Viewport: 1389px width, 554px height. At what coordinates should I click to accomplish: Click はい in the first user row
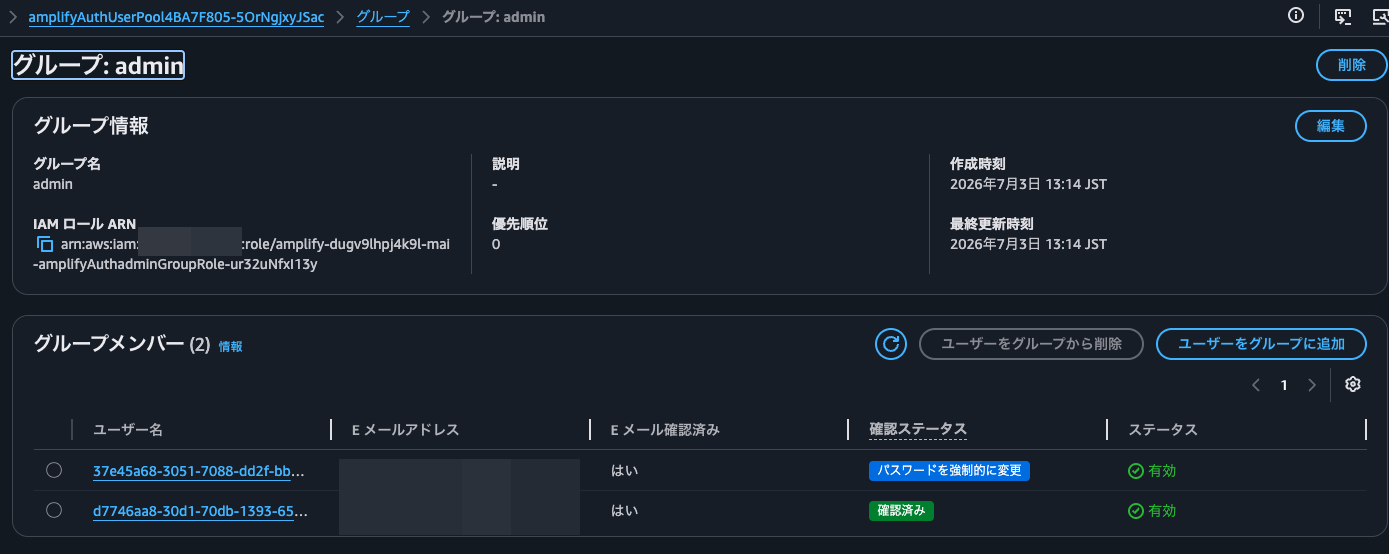[x=624, y=471]
